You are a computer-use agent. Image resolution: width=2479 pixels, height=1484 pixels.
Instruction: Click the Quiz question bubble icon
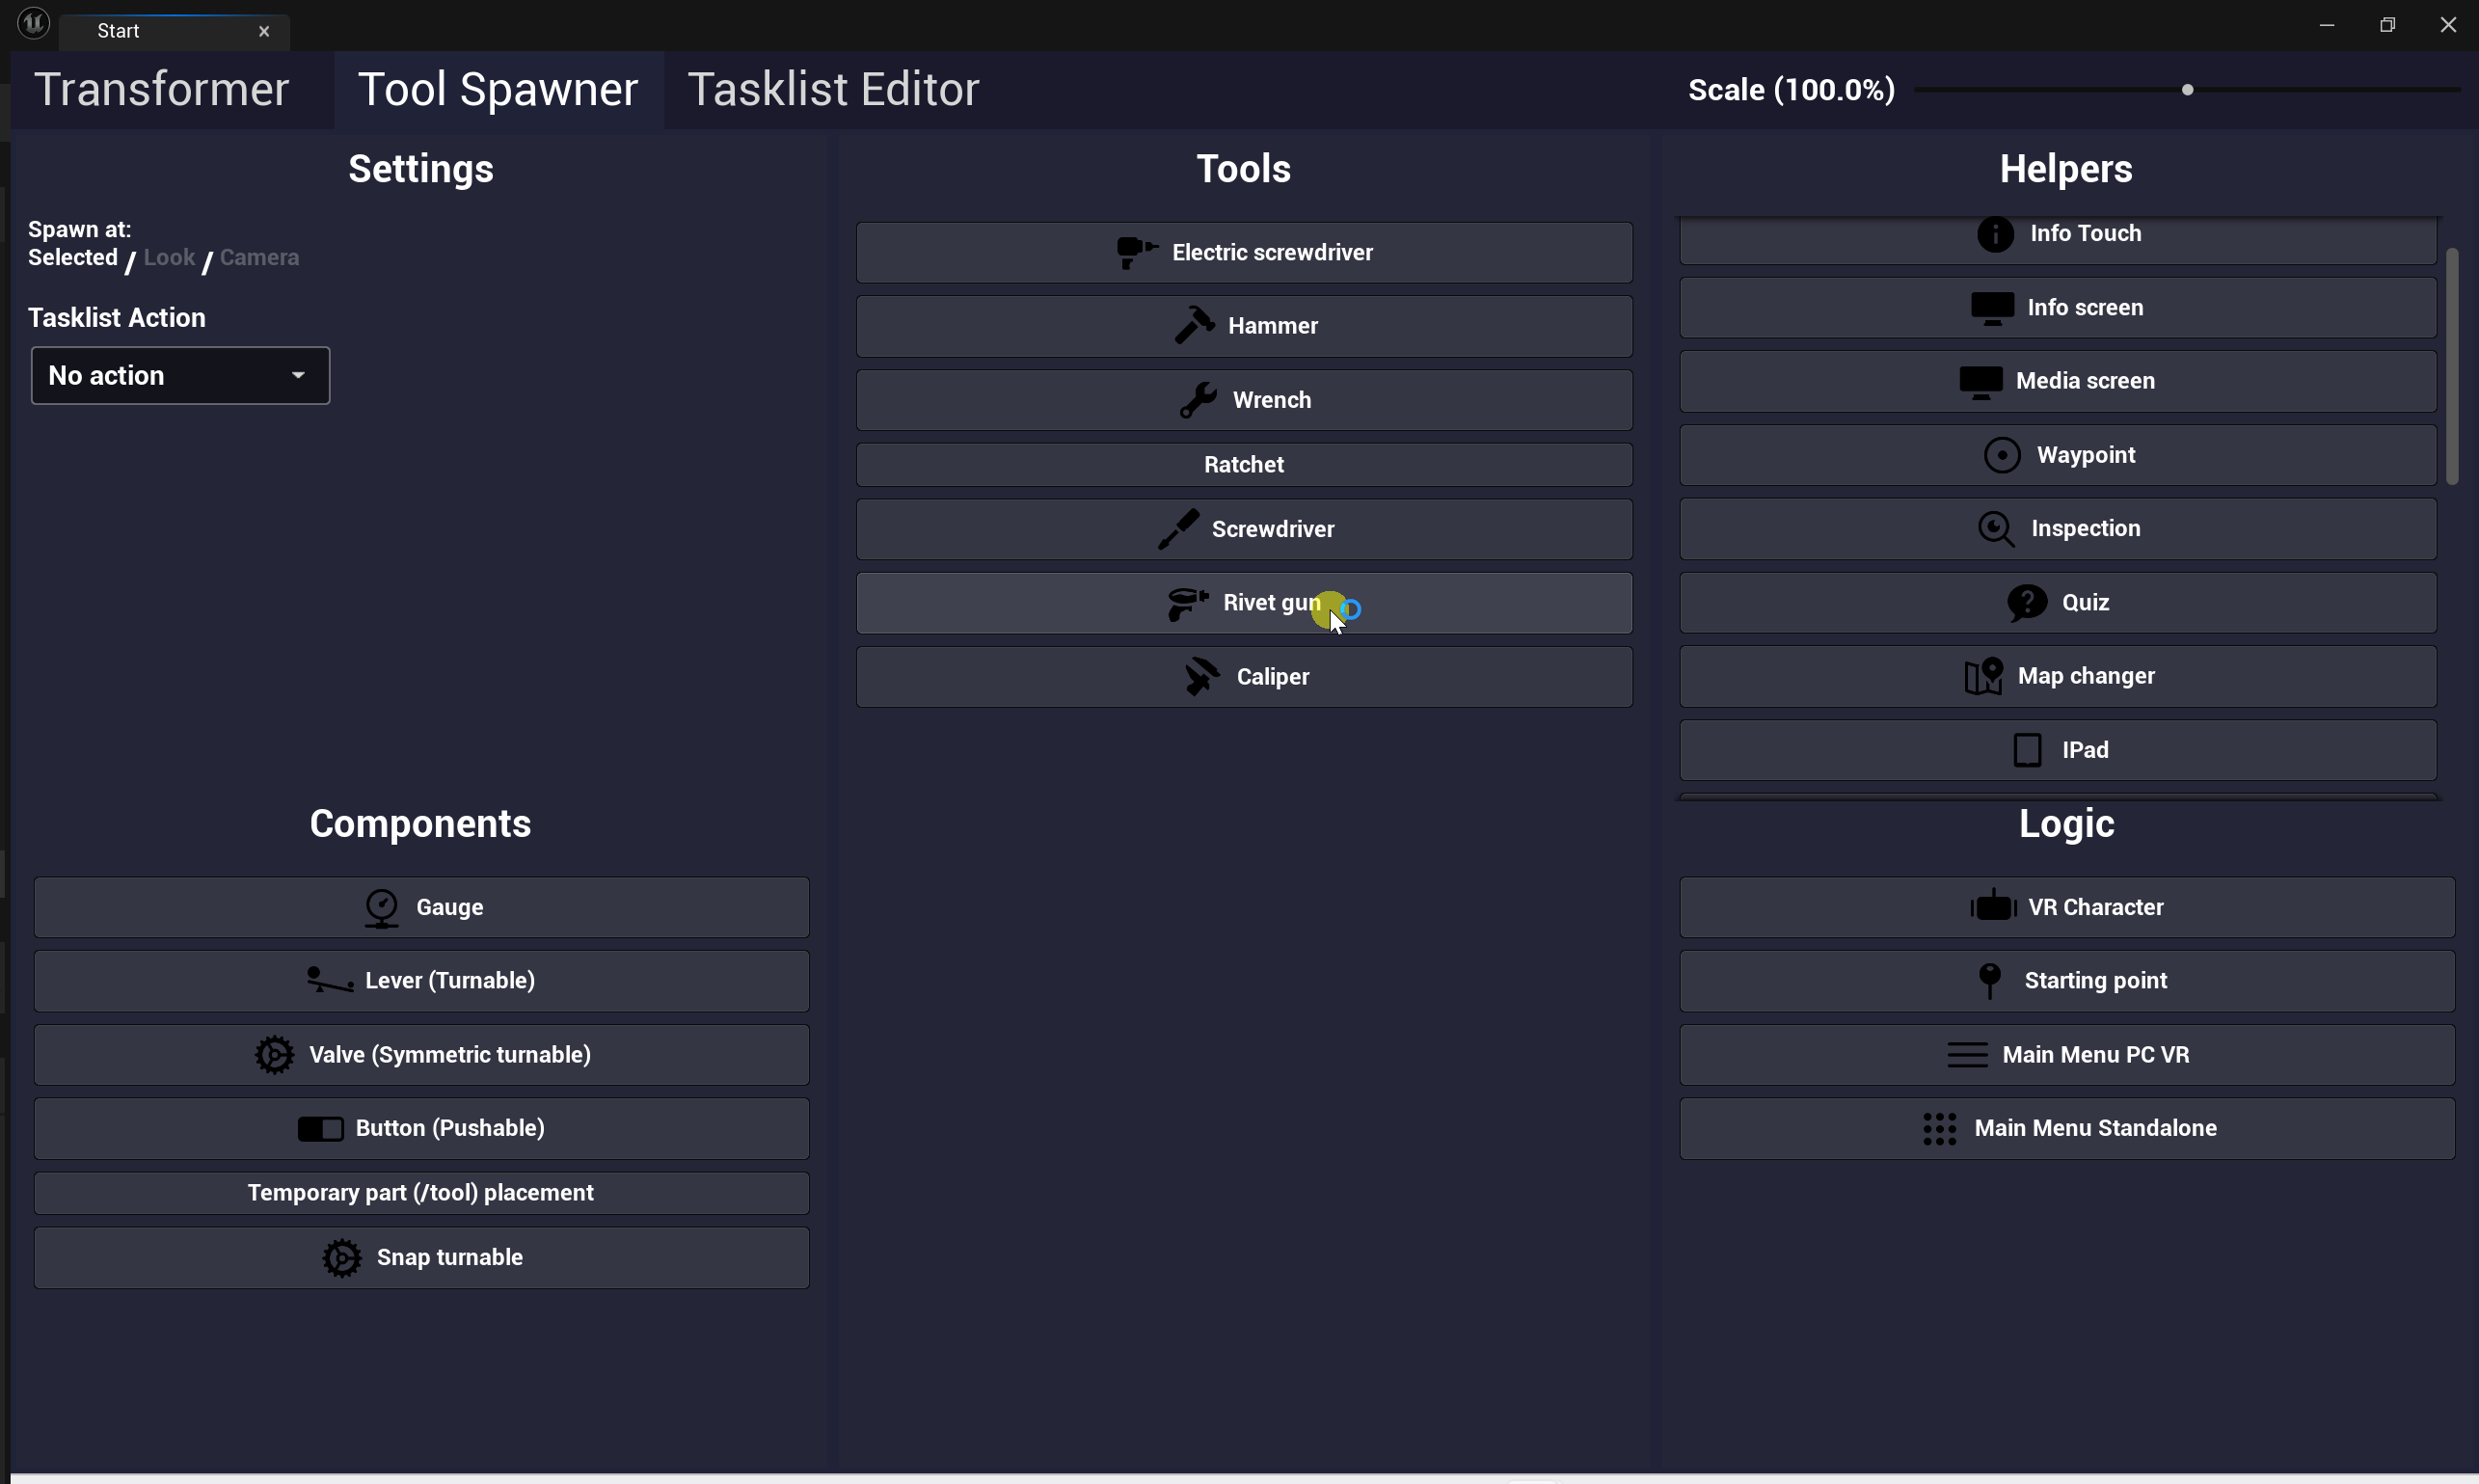[x=2026, y=603]
